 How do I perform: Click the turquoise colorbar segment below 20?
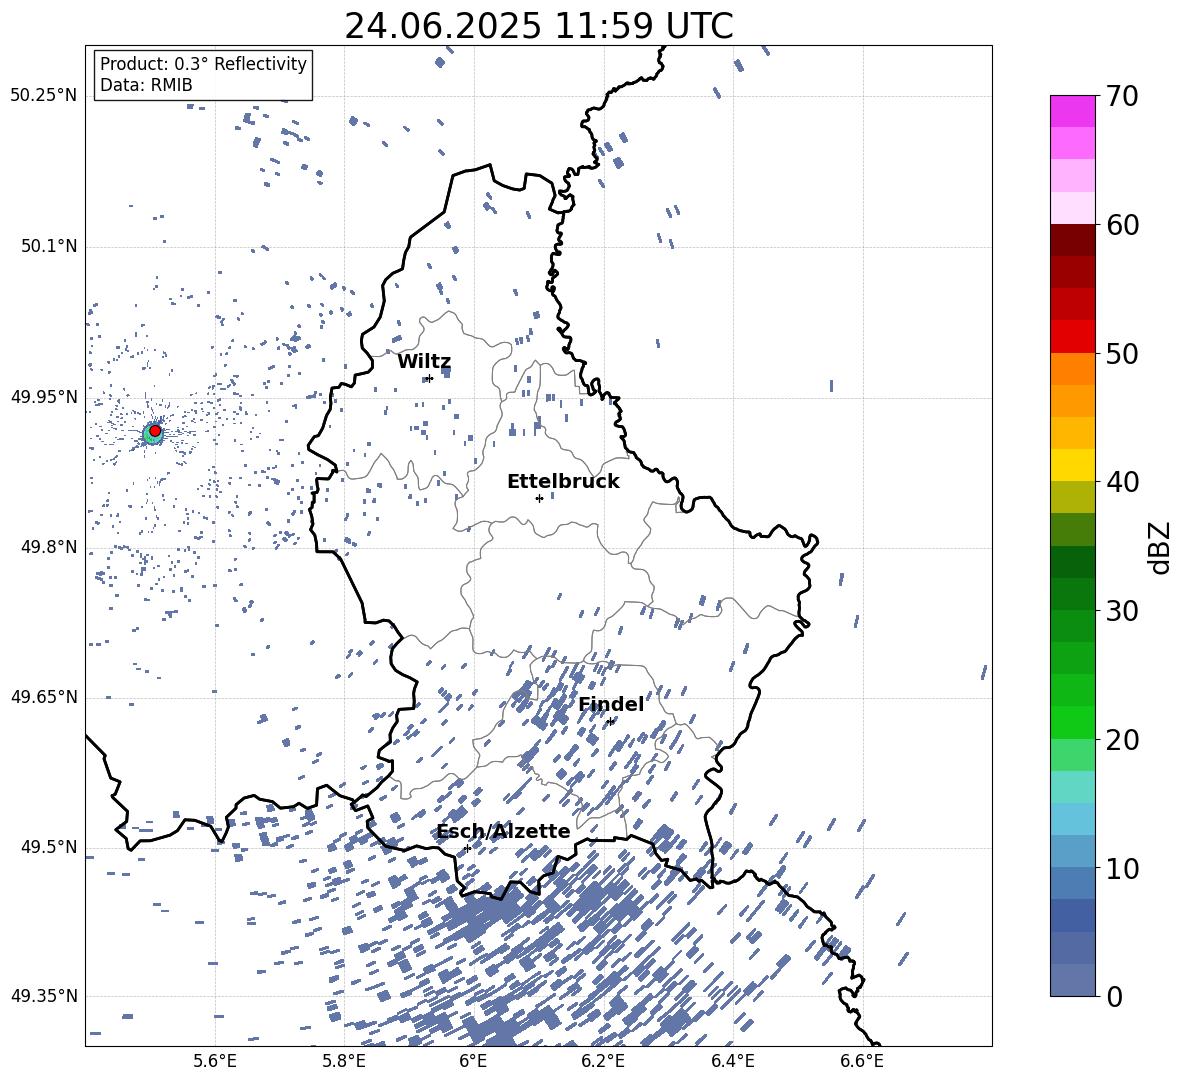[1072, 787]
